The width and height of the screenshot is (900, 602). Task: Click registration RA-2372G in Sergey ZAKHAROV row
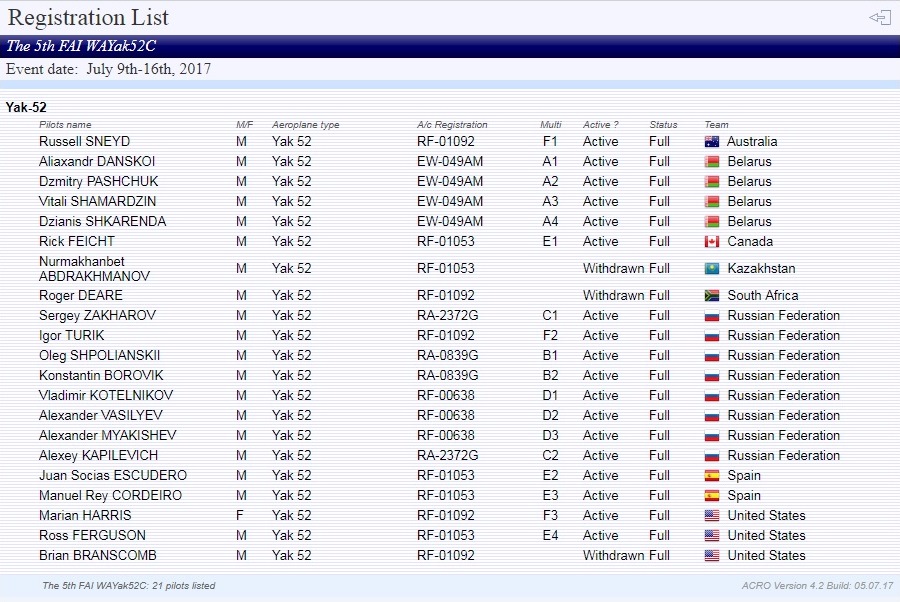[448, 316]
